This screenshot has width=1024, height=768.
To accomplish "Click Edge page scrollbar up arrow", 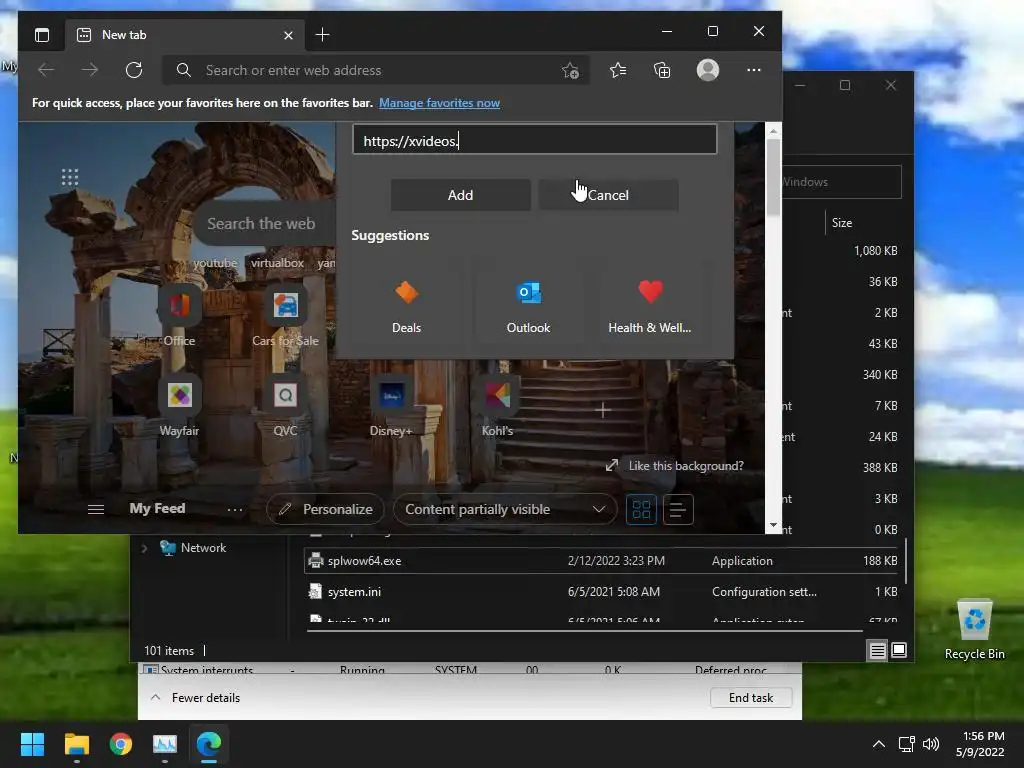I will [x=773, y=131].
